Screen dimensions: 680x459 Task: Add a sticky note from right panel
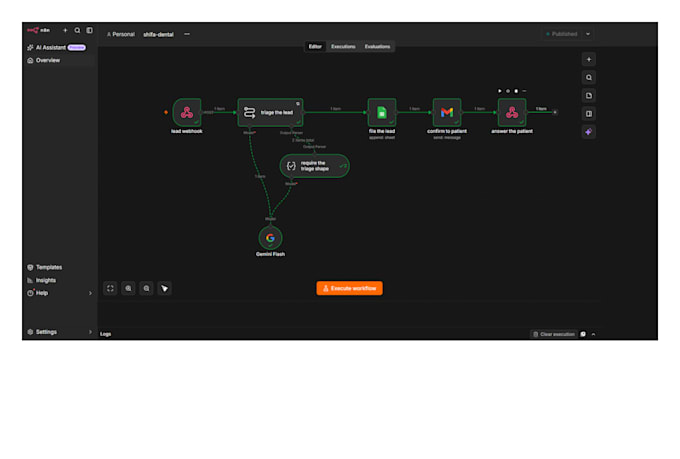pos(588,95)
